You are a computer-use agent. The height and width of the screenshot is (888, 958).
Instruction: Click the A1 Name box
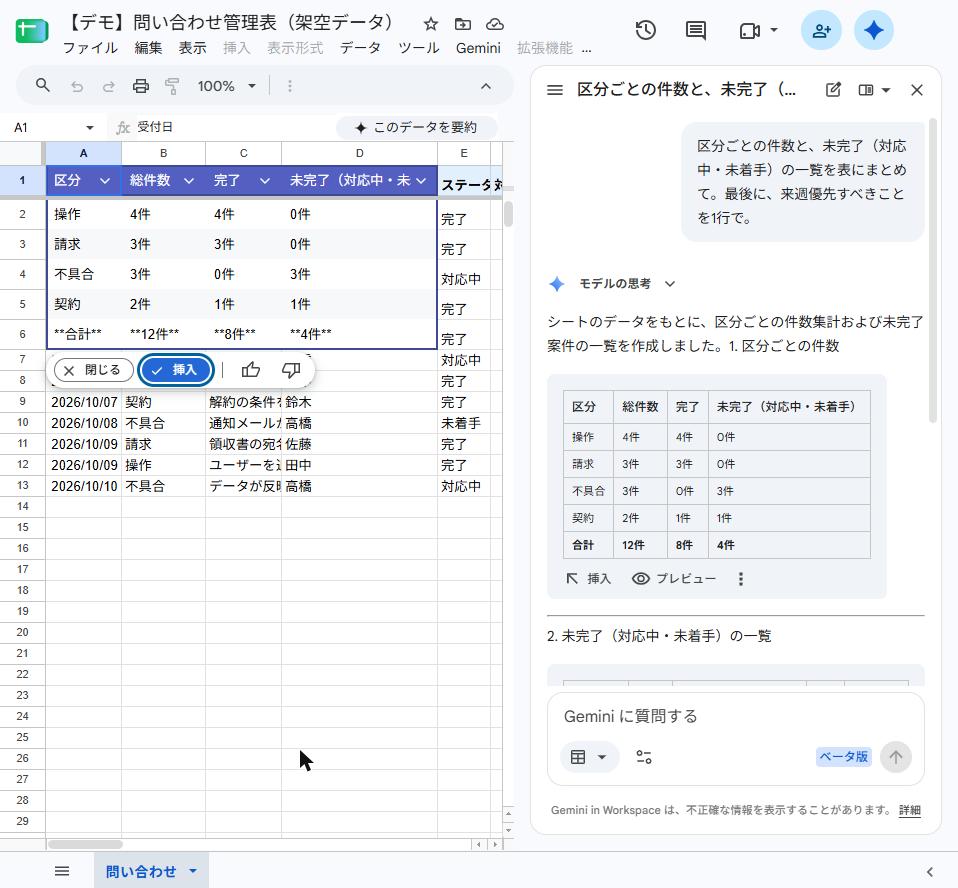pyautogui.click(x=46, y=128)
